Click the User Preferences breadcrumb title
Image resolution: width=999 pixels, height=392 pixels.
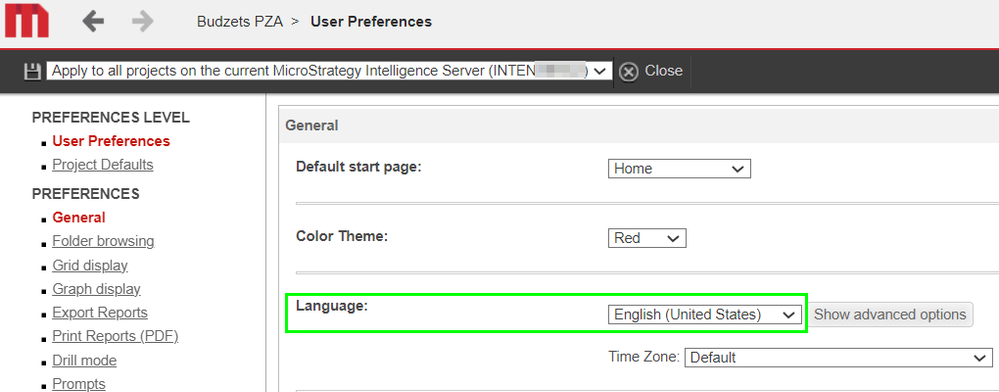pyautogui.click(x=371, y=22)
